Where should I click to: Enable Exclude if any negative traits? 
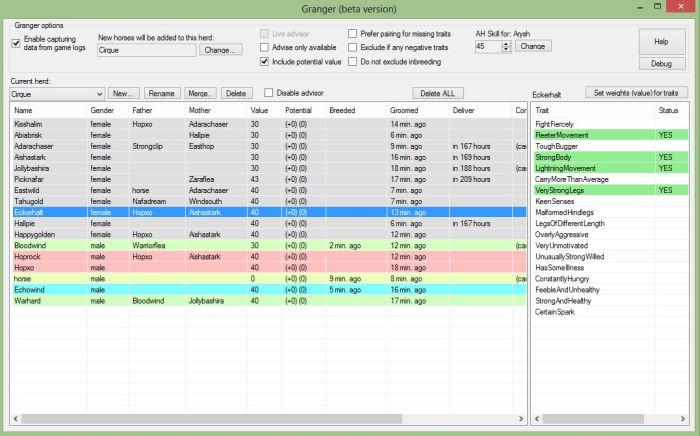[x=353, y=47]
